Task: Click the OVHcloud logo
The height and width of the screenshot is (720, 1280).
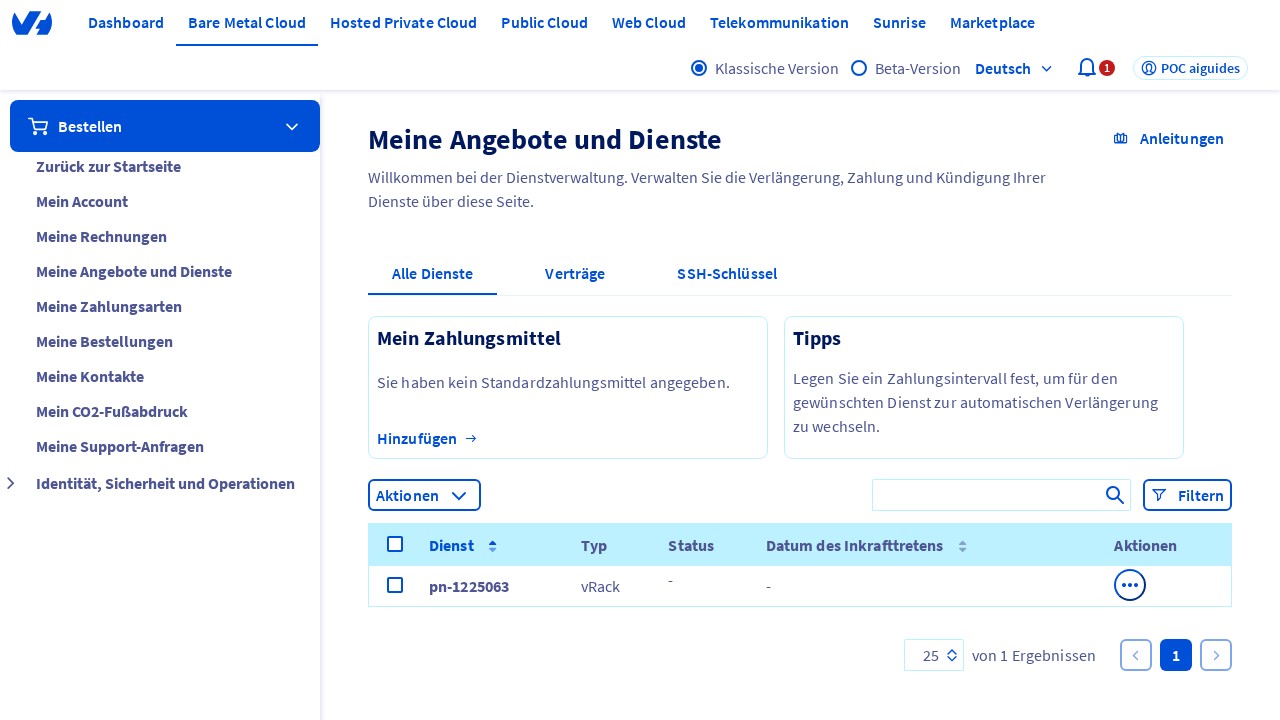Action: 32,22
